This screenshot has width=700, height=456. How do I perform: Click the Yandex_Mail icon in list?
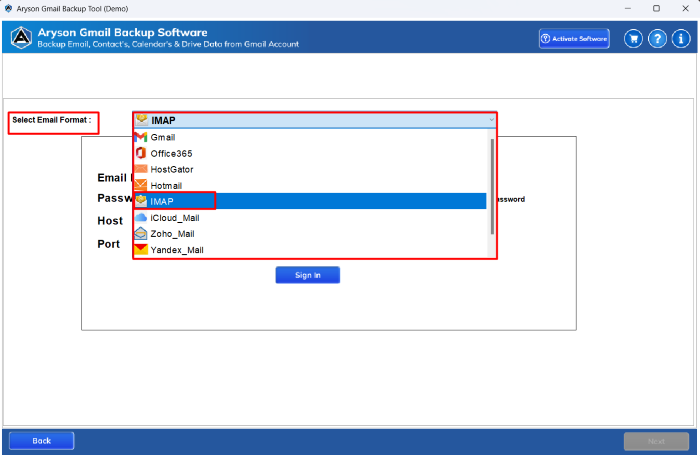click(x=141, y=250)
